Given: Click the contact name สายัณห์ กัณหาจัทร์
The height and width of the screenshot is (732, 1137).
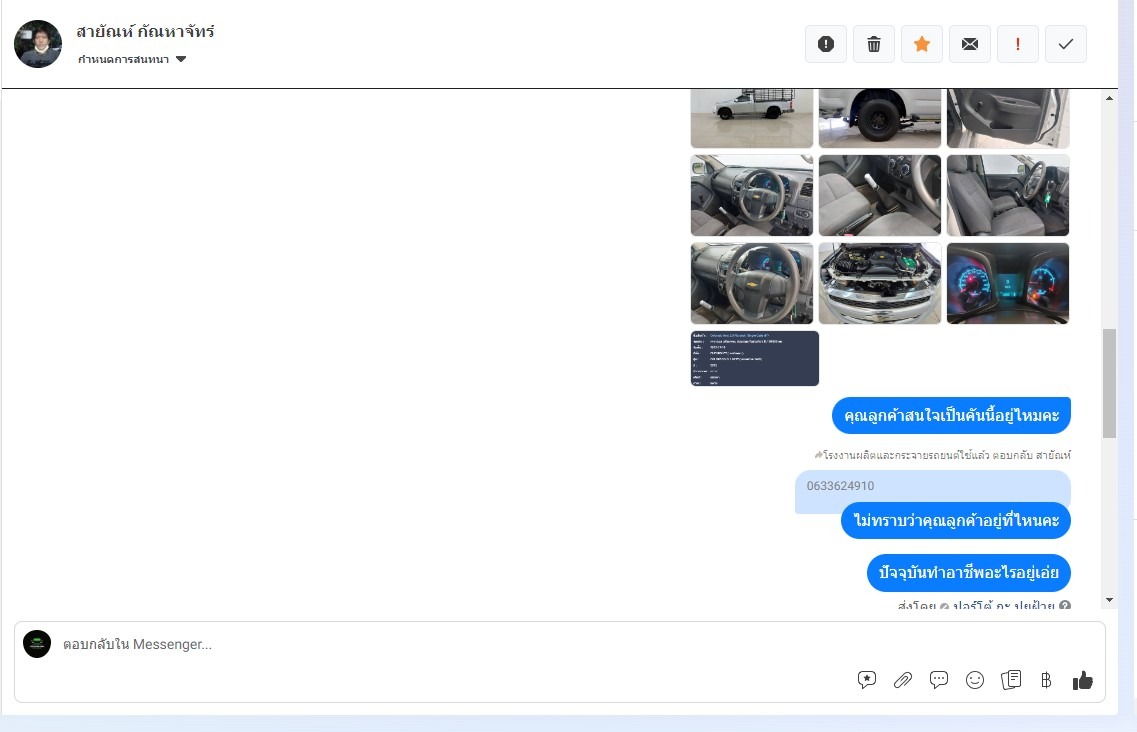Looking at the screenshot, I should point(145,31).
